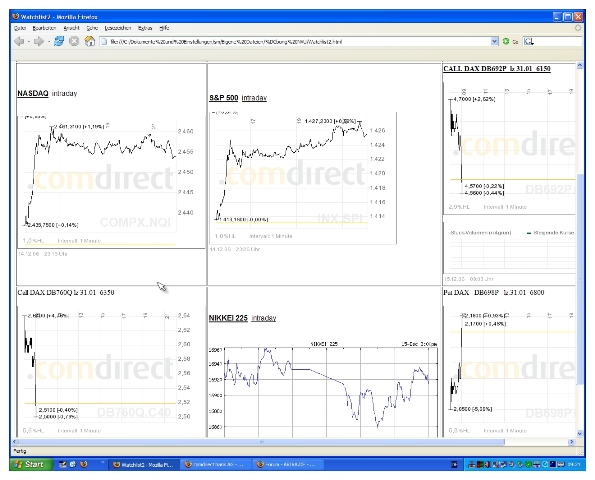This screenshot has width=595, height=480.
Task: Follow the NASDAQ chart title link
Action: pos(33,93)
